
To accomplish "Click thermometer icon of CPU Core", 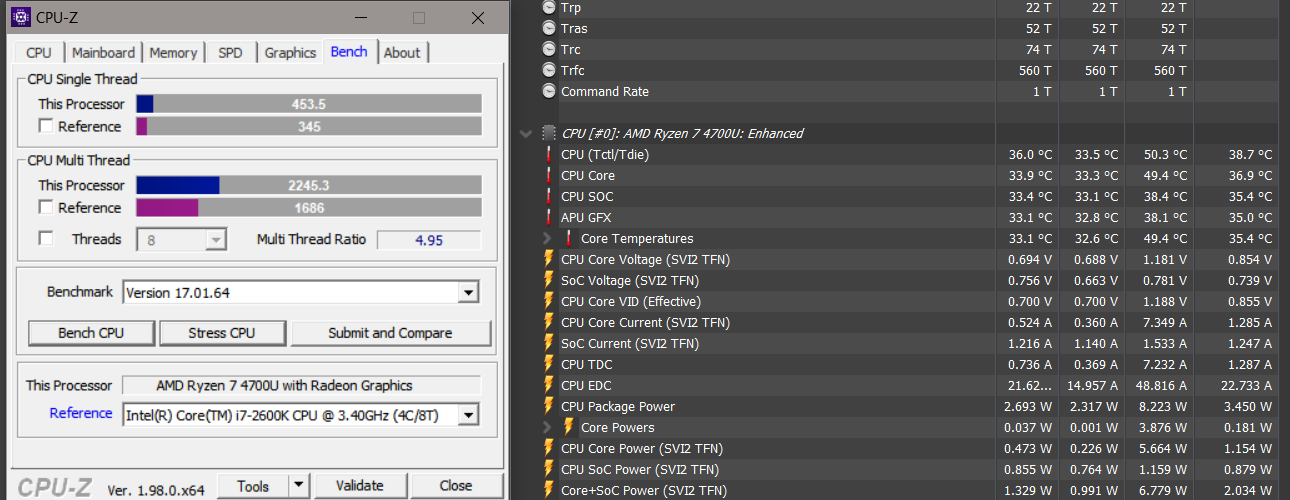I will 549,175.
